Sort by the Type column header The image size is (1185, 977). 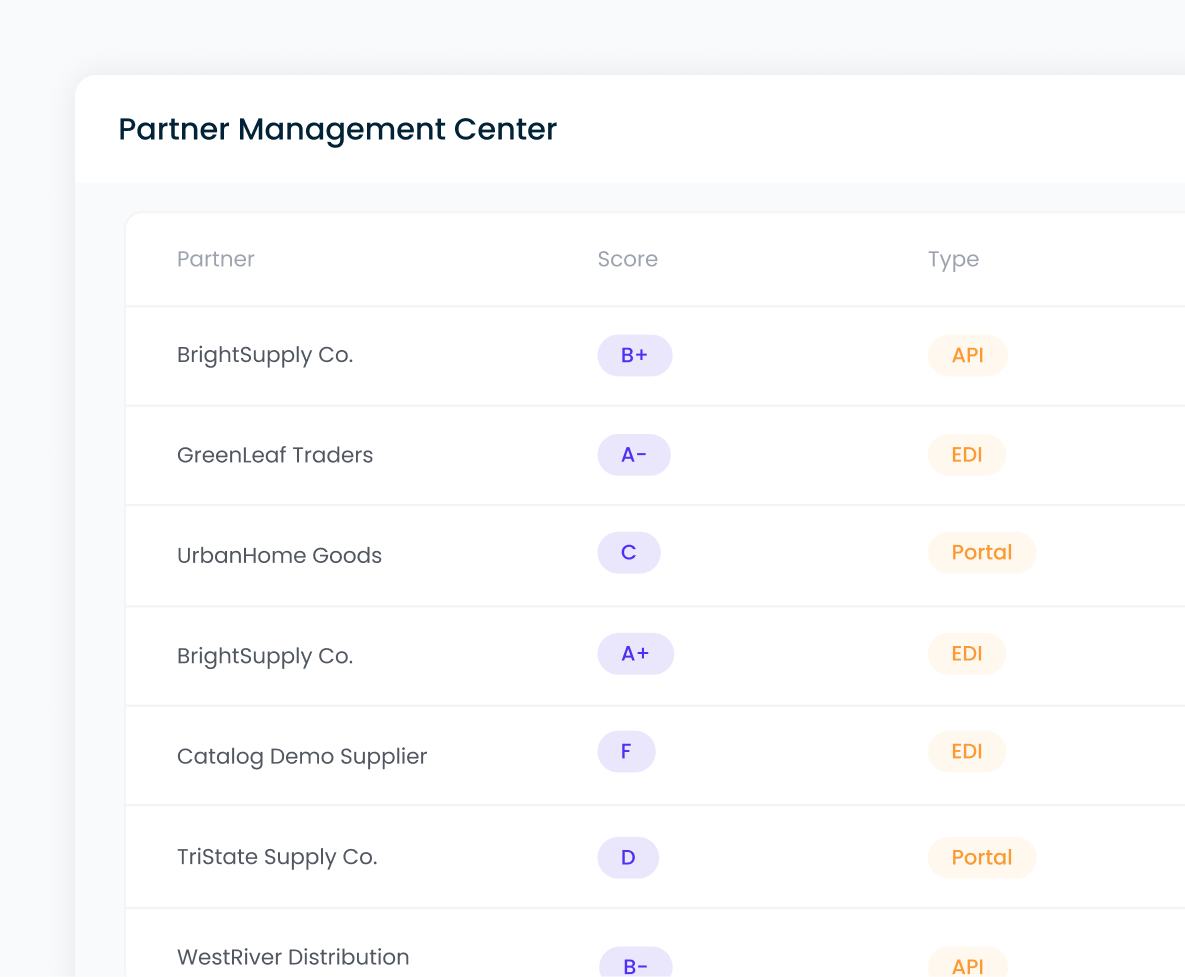click(x=953, y=259)
